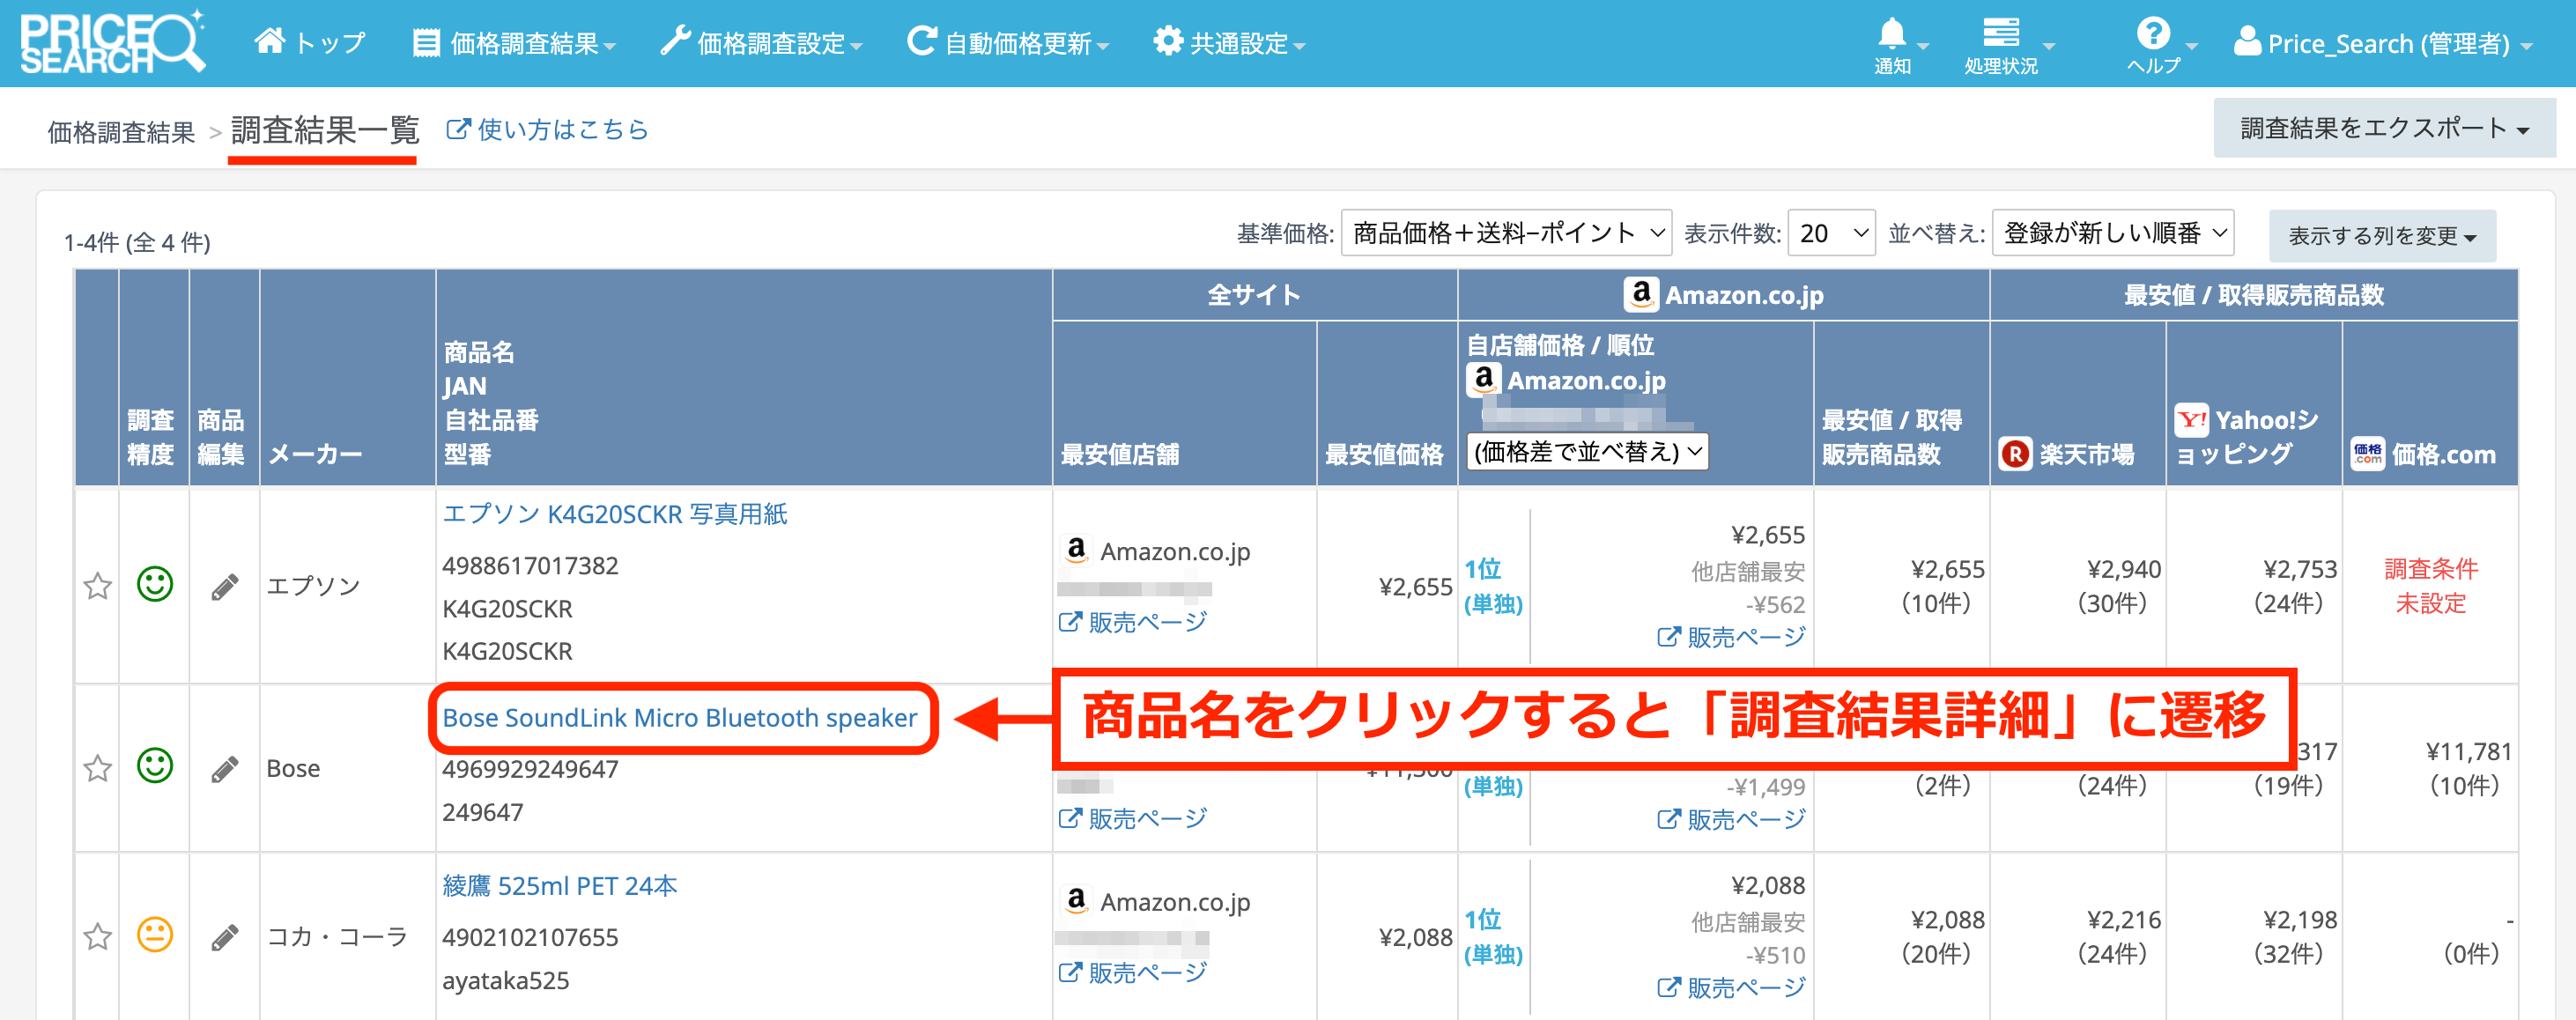
Task: Open the 自動価格更新 menu
Action: click(1008, 44)
